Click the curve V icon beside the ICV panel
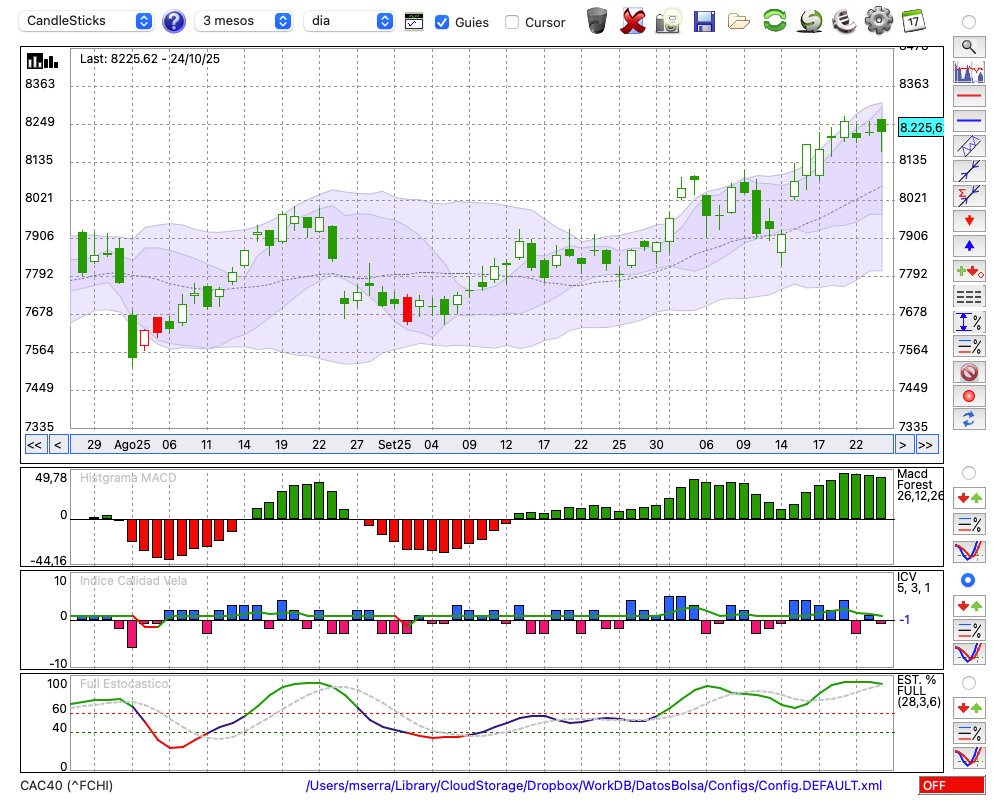 point(969,654)
